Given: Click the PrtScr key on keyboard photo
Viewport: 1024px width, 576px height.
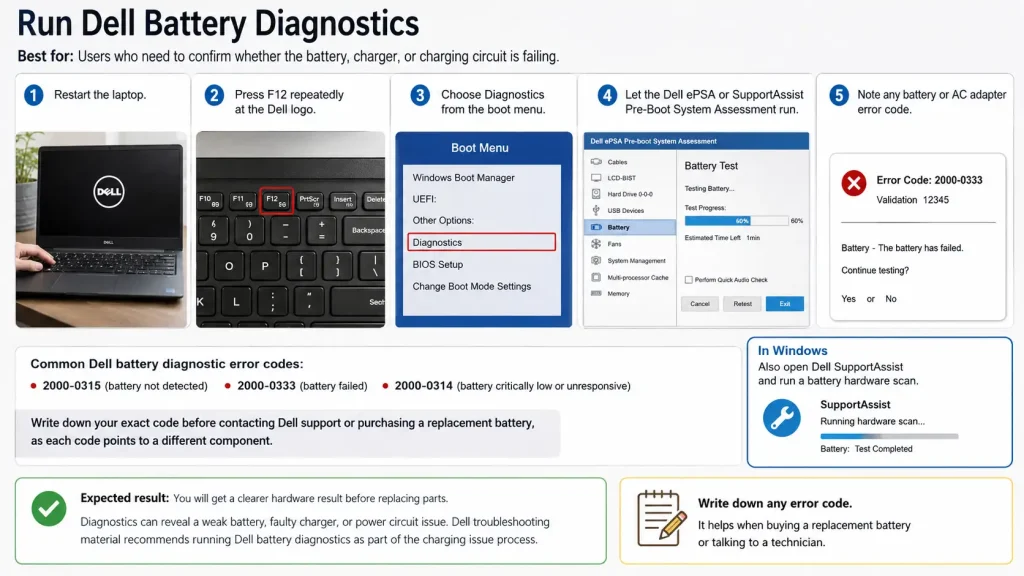Looking at the screenshot, I should pyautogui.click(x=310, y=200).
